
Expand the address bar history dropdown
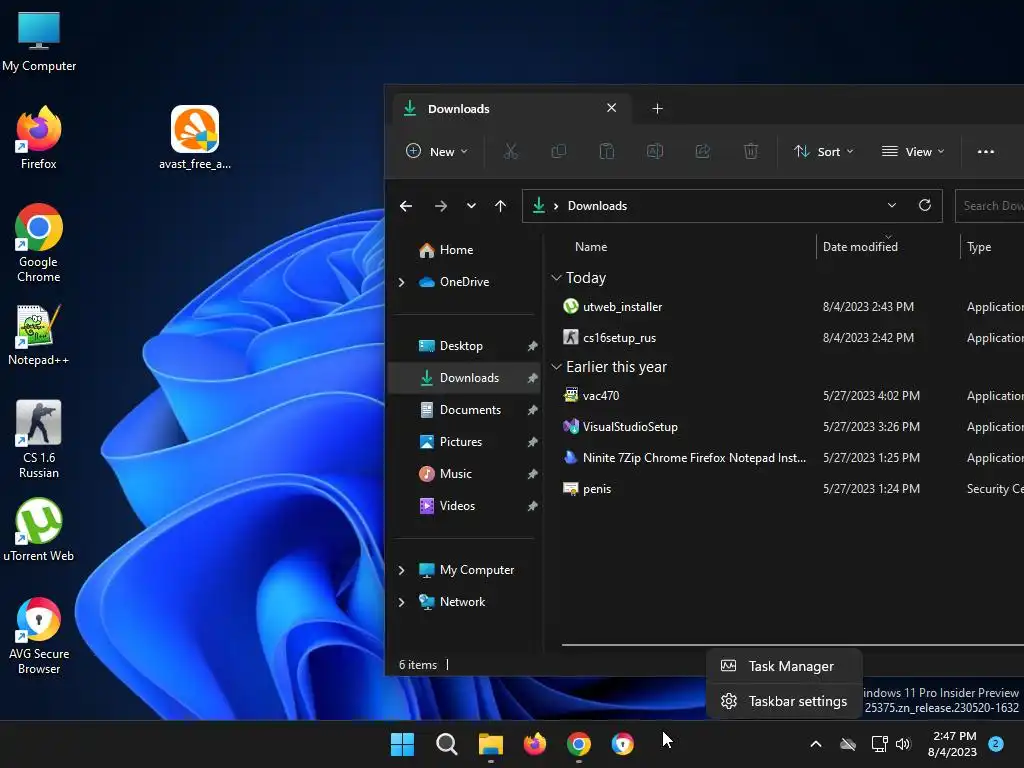click(891, 205)
